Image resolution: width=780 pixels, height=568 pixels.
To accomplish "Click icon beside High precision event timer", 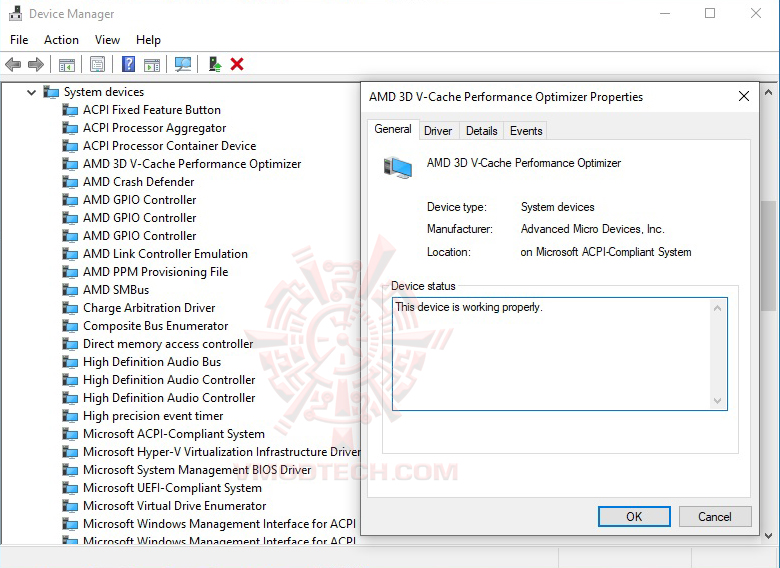I will (70, 416).
